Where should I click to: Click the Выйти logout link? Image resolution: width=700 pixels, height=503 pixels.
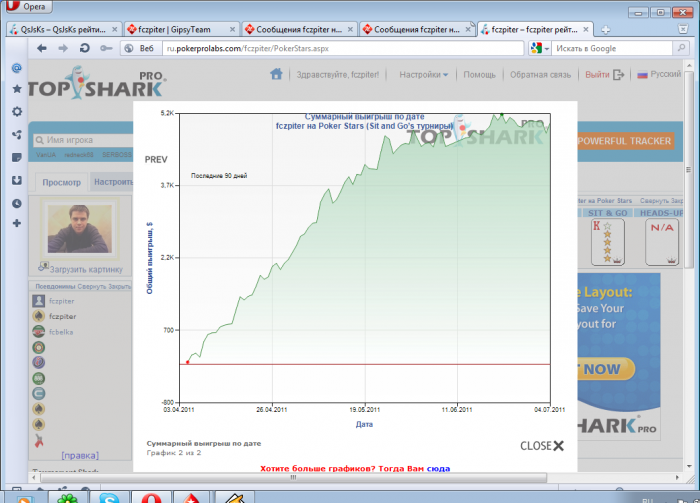pyautogui.click(x=604, y=75)
